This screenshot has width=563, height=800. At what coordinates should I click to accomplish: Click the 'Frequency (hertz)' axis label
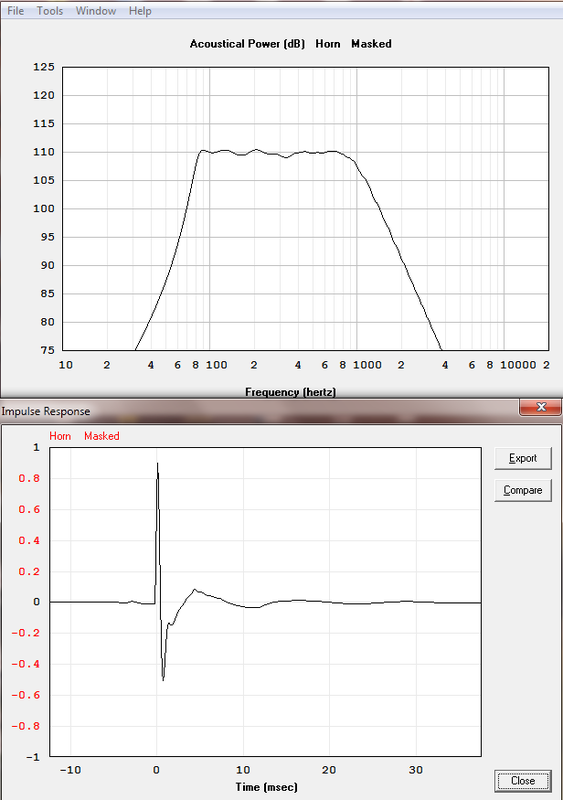pyautogui.click(x=290, y=392)
